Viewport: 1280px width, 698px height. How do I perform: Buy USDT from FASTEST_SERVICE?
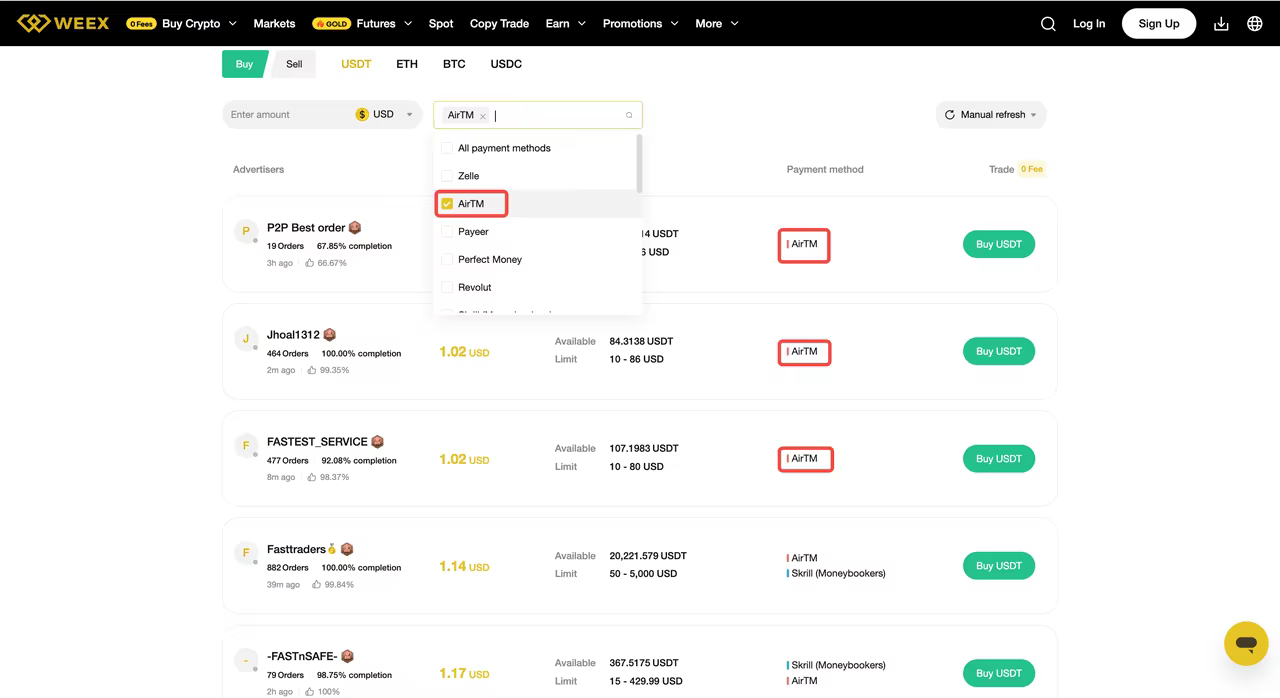(998, 458)
